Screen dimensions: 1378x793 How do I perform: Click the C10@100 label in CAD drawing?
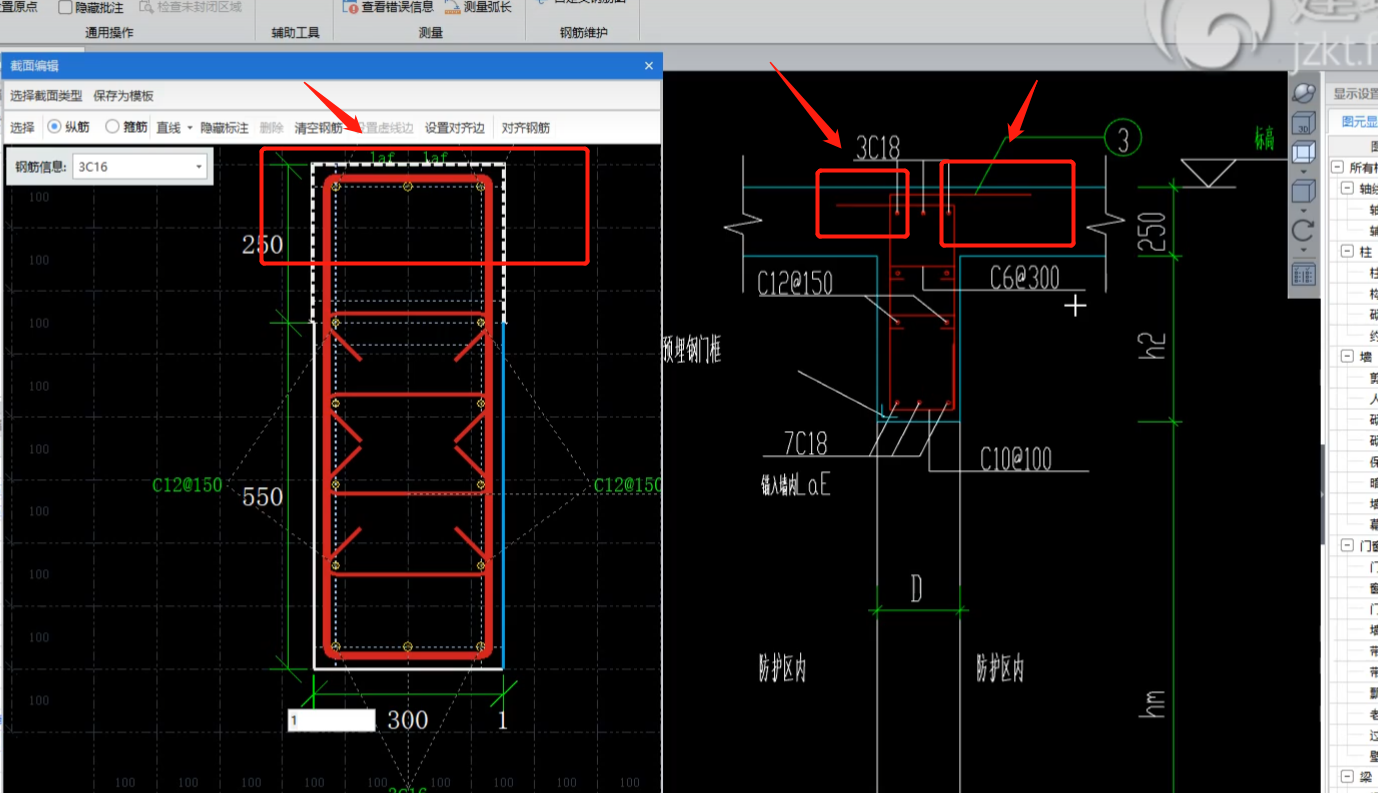pos(1016,459)
